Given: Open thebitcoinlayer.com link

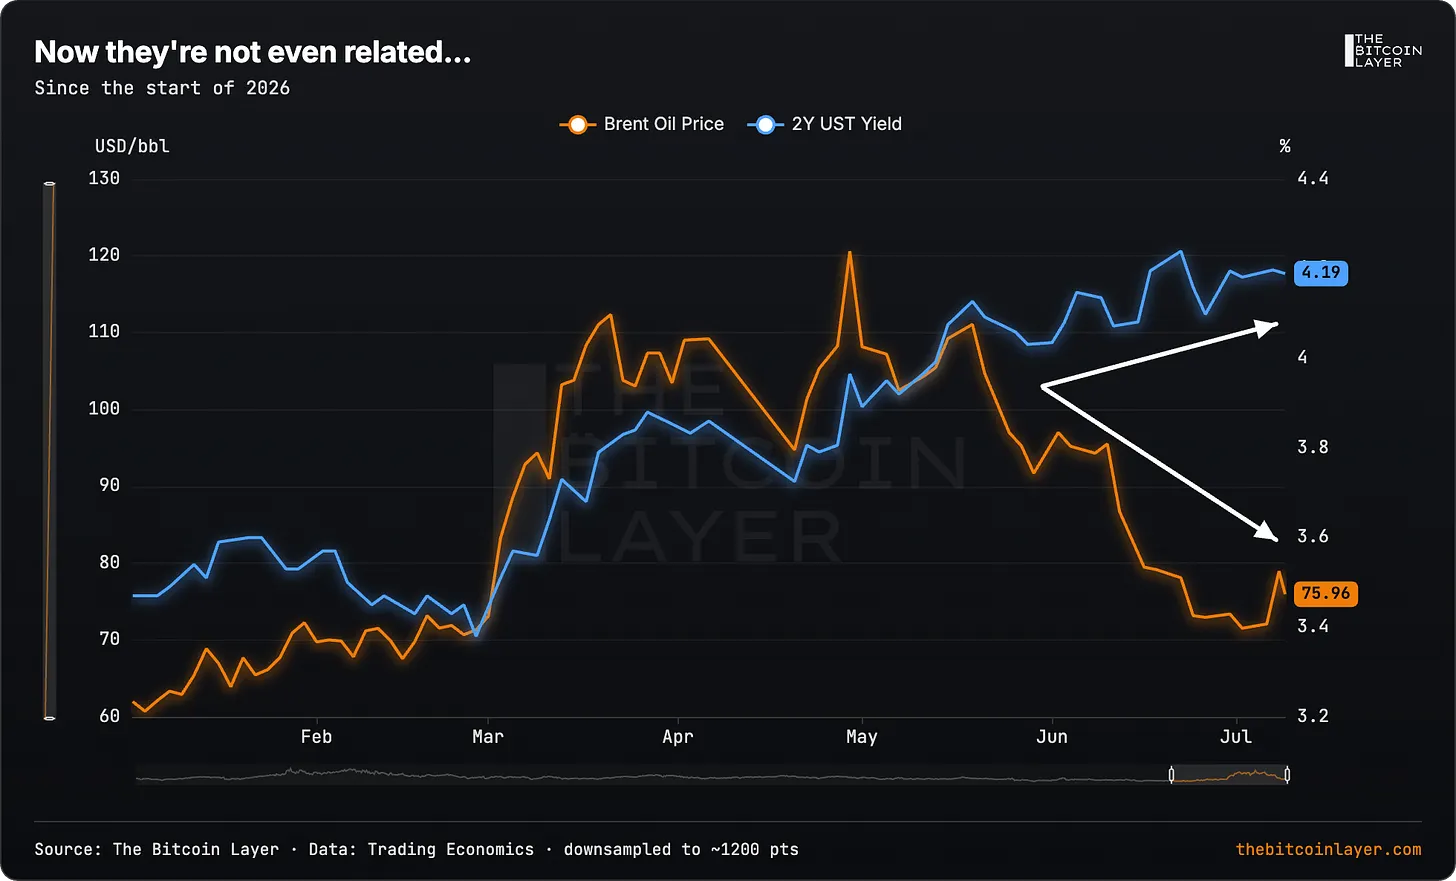Looking at the screenshot, I should pyautogui.click(x=1328, y=849).
